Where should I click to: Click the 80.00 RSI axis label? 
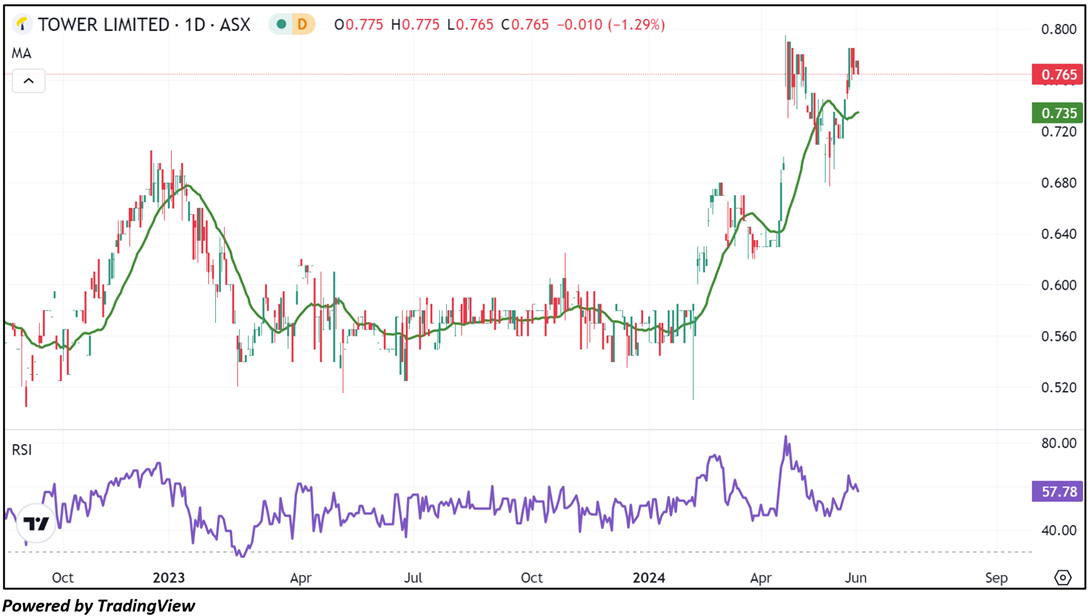(1059, 443)
